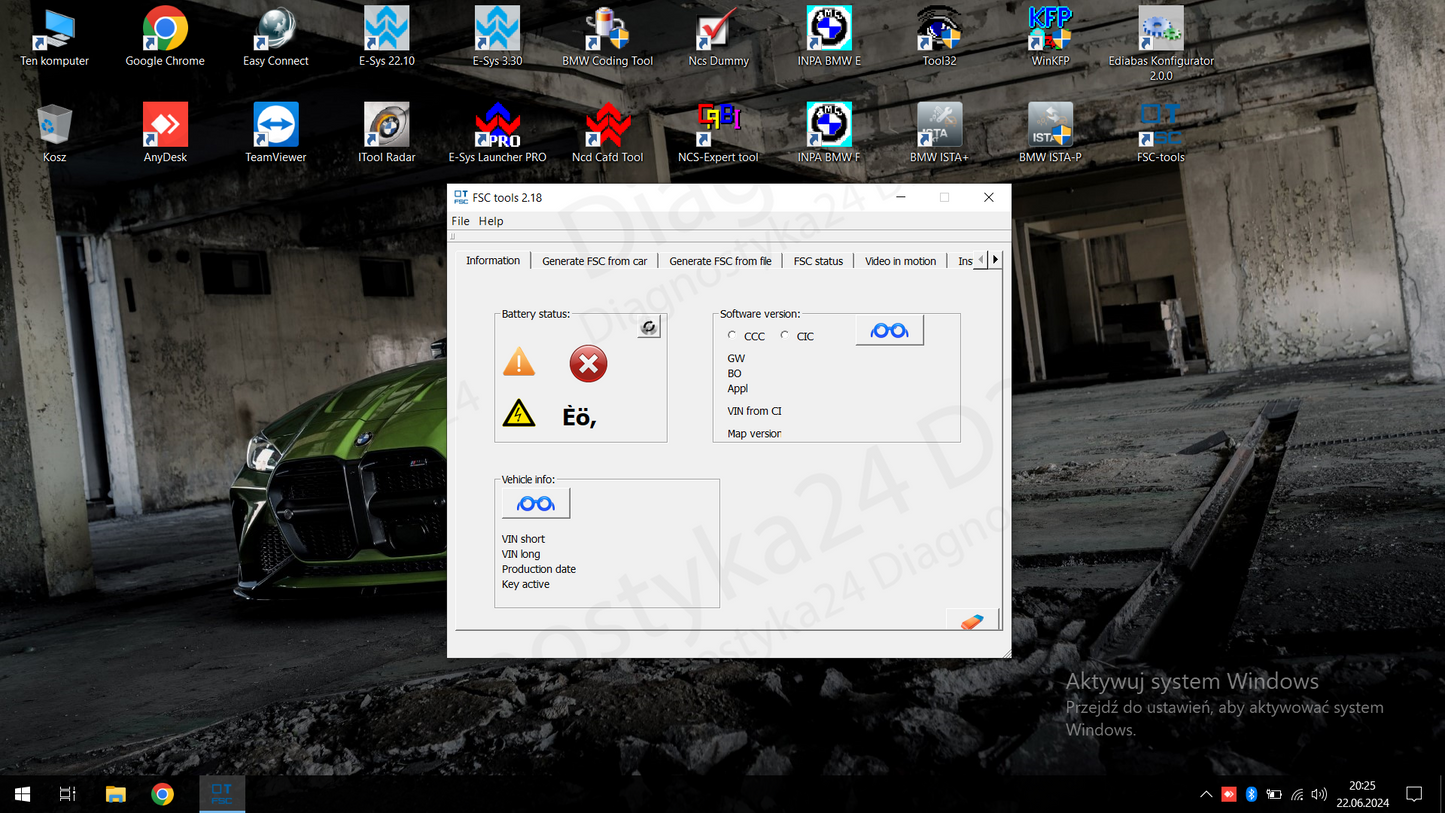Click the refresh icon in Battery status panel
Image resolution: width=1445 pixels, height=813 pixels.
pyautogui.click(x=648, y=326)
